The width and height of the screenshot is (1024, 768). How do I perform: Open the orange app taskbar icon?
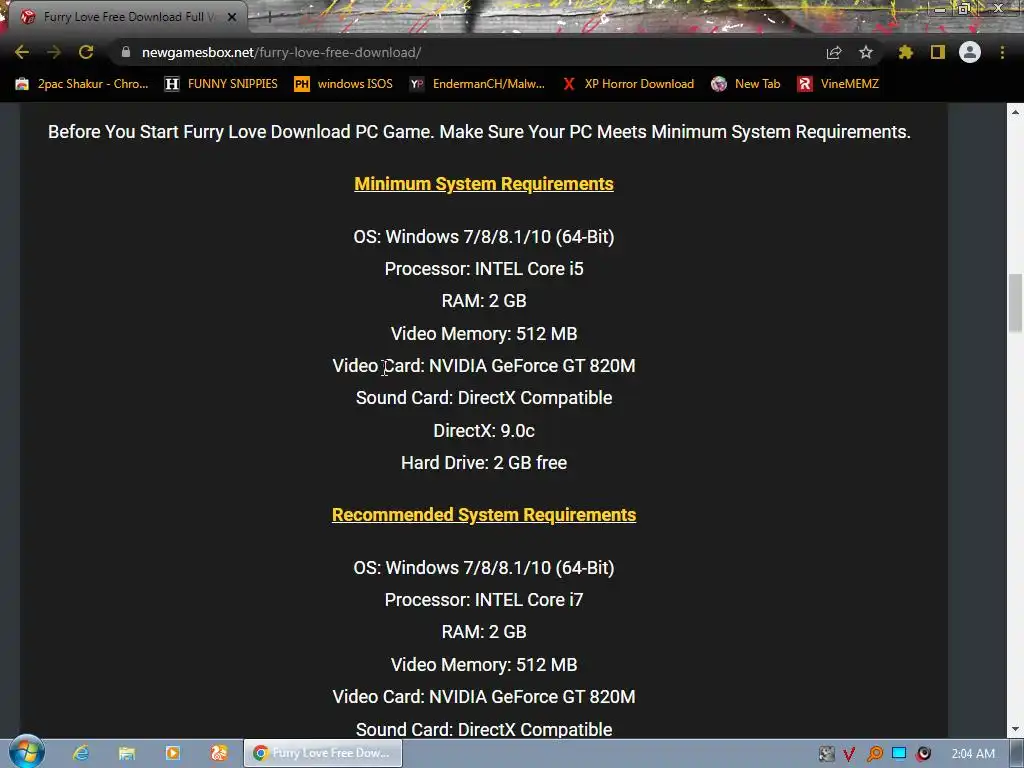point(219,753)
